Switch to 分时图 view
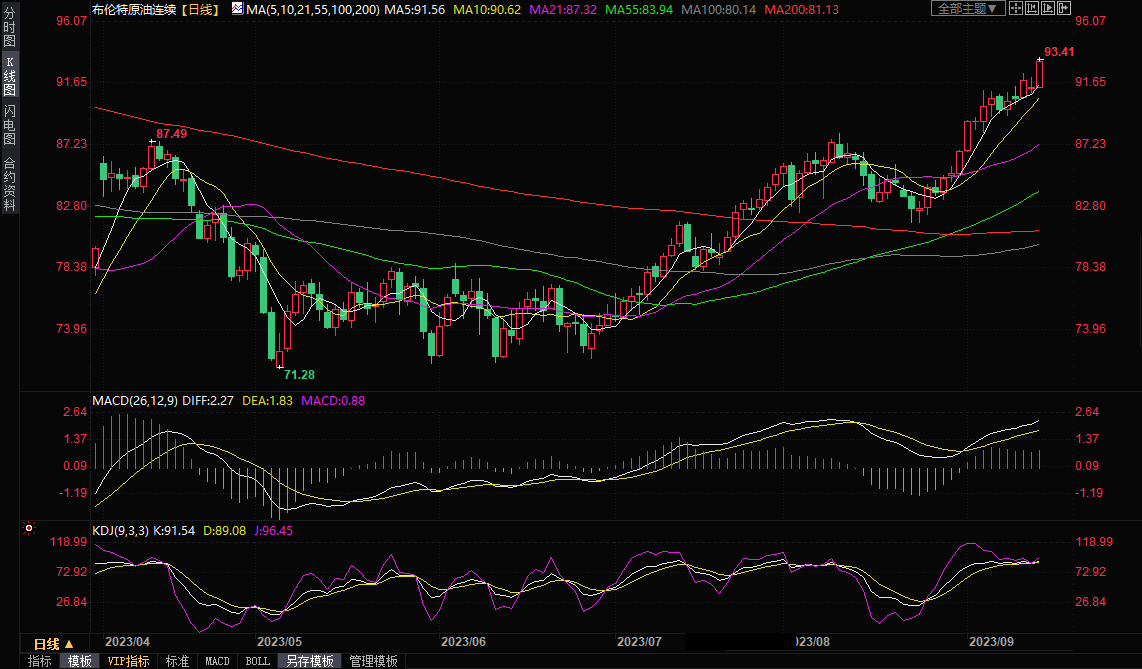This screenshot has width=1142, height=669. 10,23
